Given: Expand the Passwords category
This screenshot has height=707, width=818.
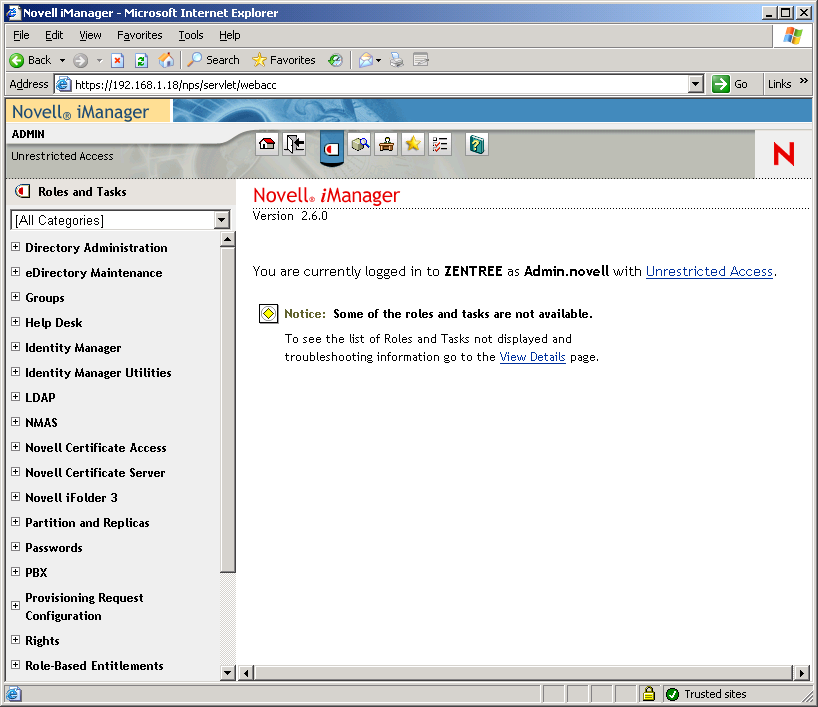Looking at the screenshot, I should [14, 547].
